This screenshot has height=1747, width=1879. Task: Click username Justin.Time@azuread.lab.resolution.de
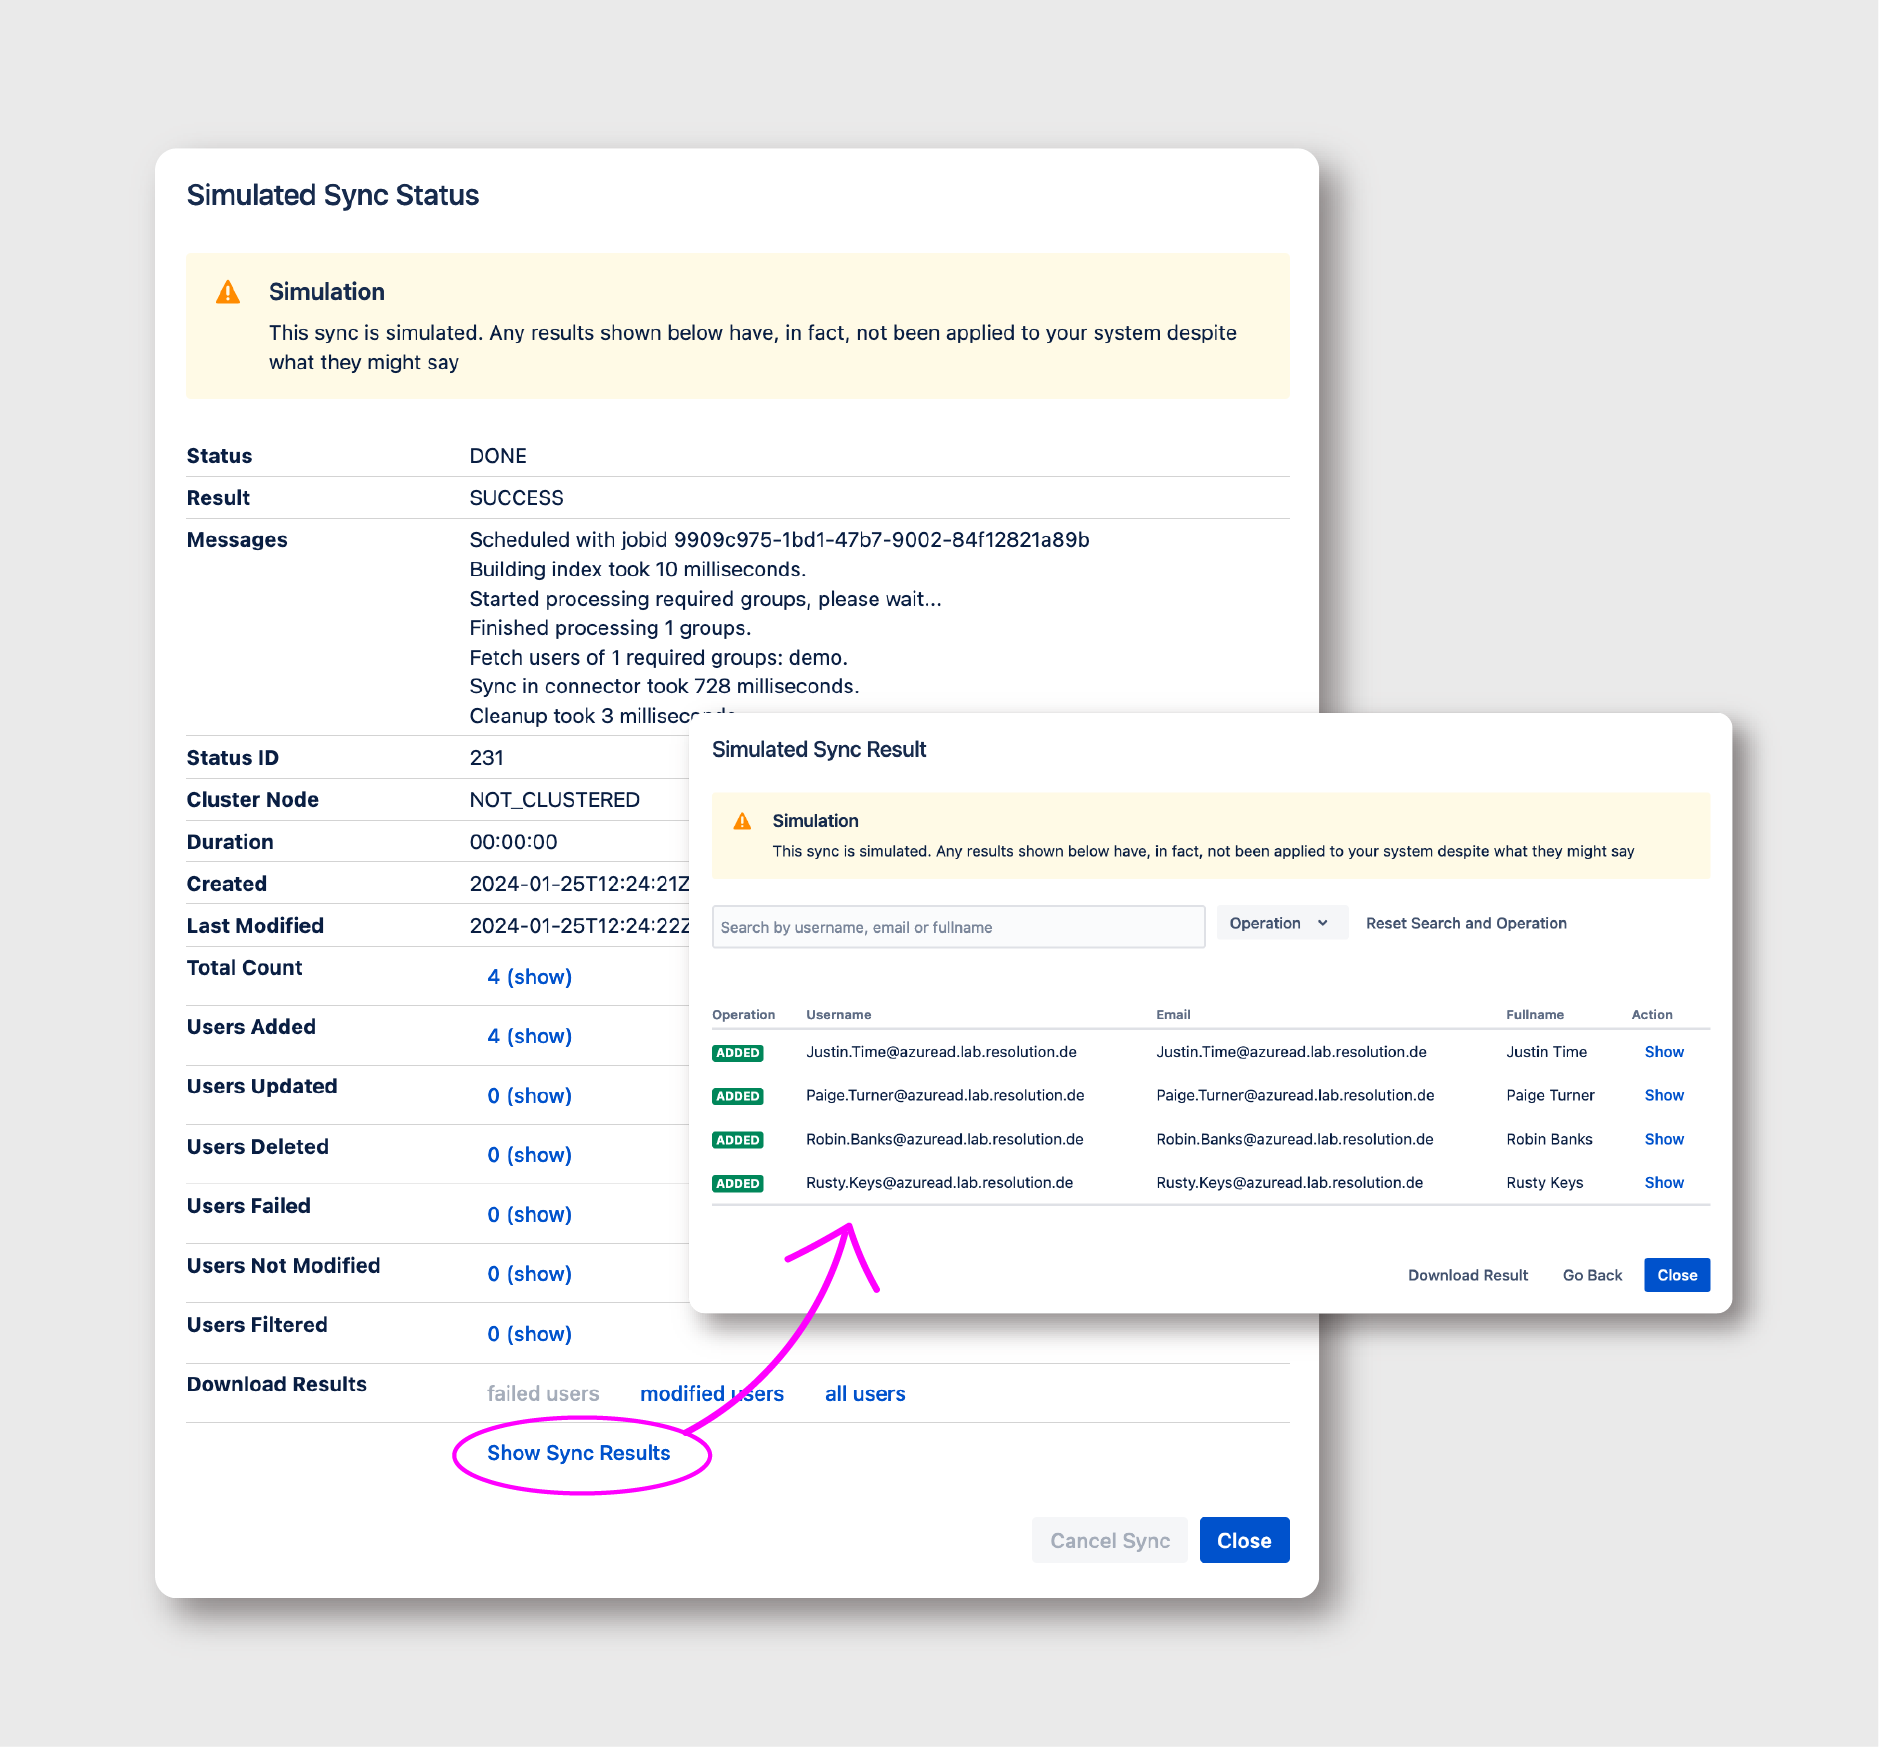[x=941, y=1052]
